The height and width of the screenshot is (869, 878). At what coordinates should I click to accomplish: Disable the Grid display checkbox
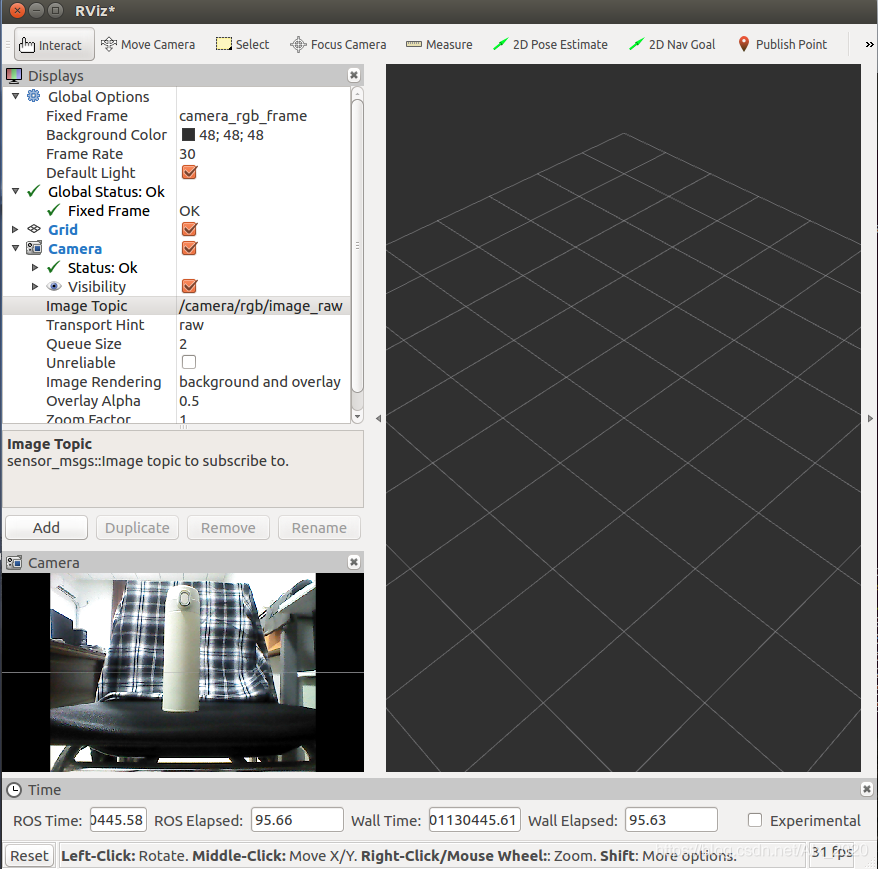pos(189,230)
